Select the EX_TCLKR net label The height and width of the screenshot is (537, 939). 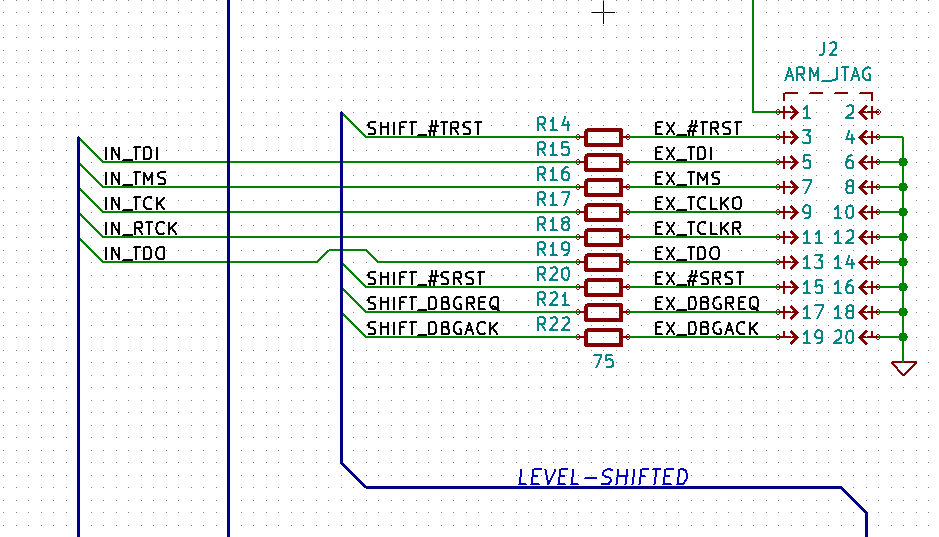(698, 229)
